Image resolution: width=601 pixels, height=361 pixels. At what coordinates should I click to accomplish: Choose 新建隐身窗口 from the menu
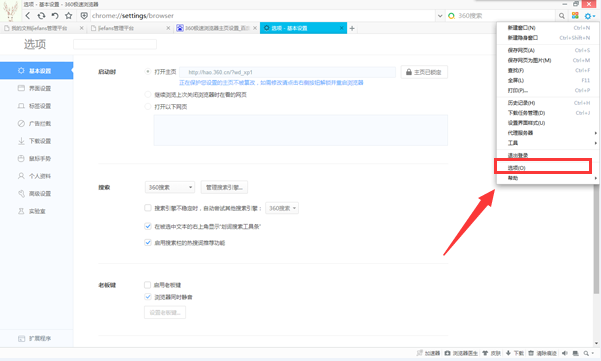point(547,38)
